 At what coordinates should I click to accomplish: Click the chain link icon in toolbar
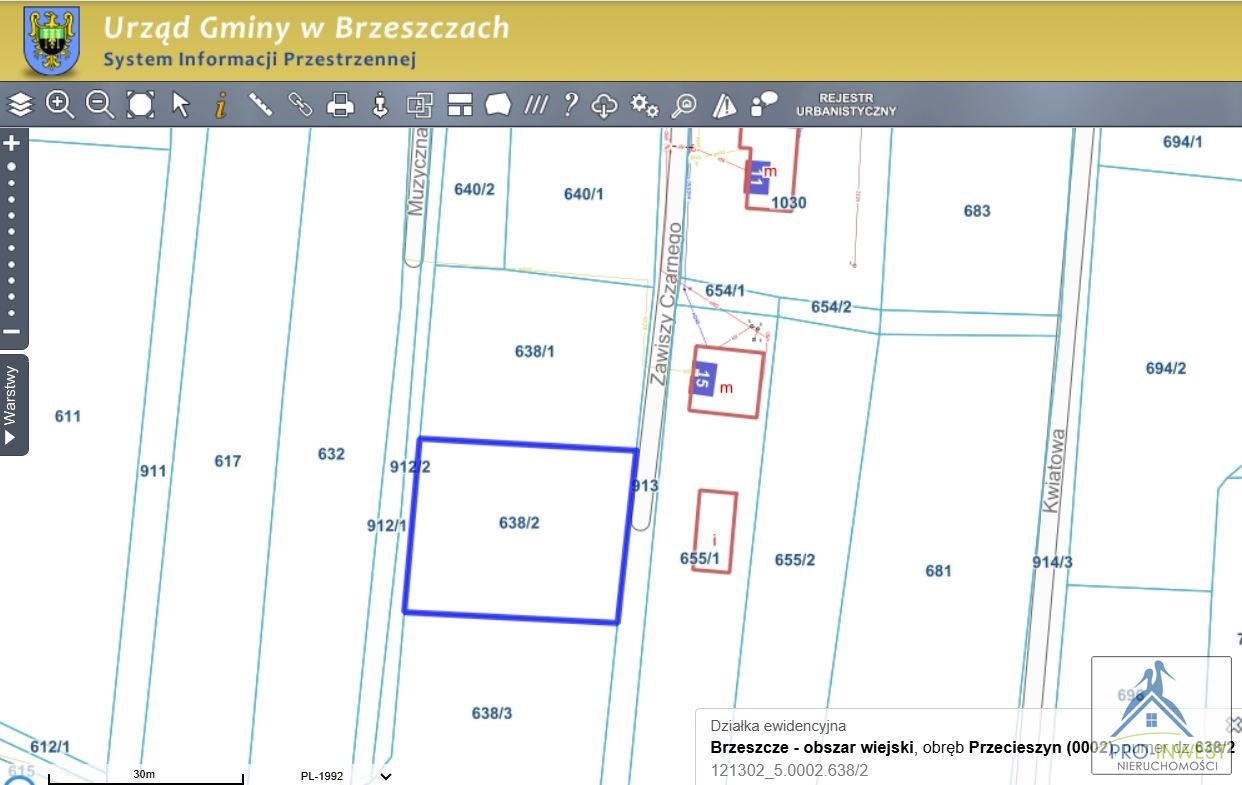pos(300,104)
